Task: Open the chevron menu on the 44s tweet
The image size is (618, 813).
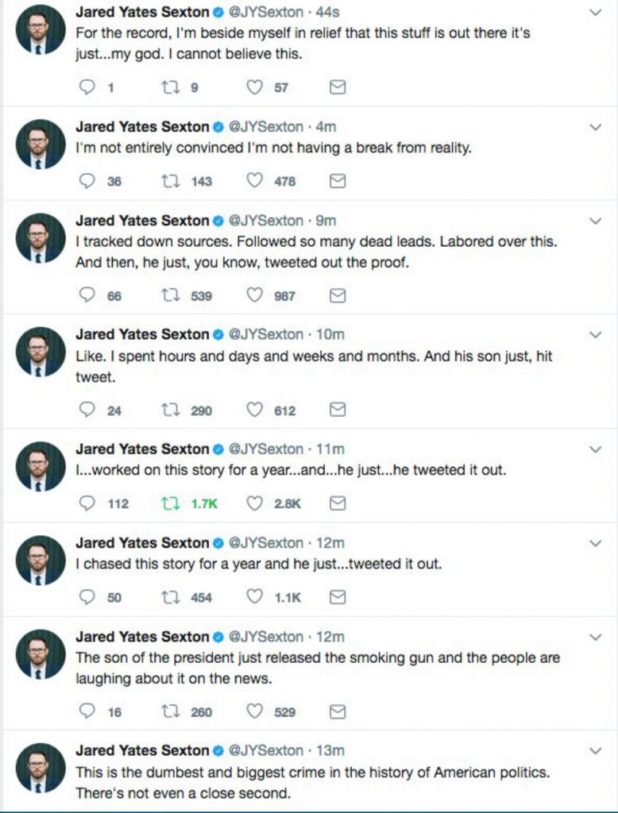Action: pos(596,13)
